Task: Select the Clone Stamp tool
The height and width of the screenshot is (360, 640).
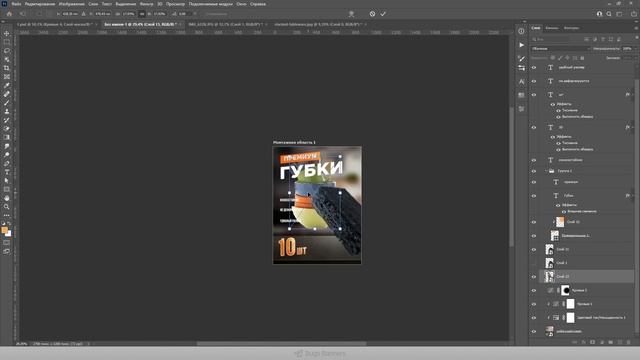Action: [7, 111]
